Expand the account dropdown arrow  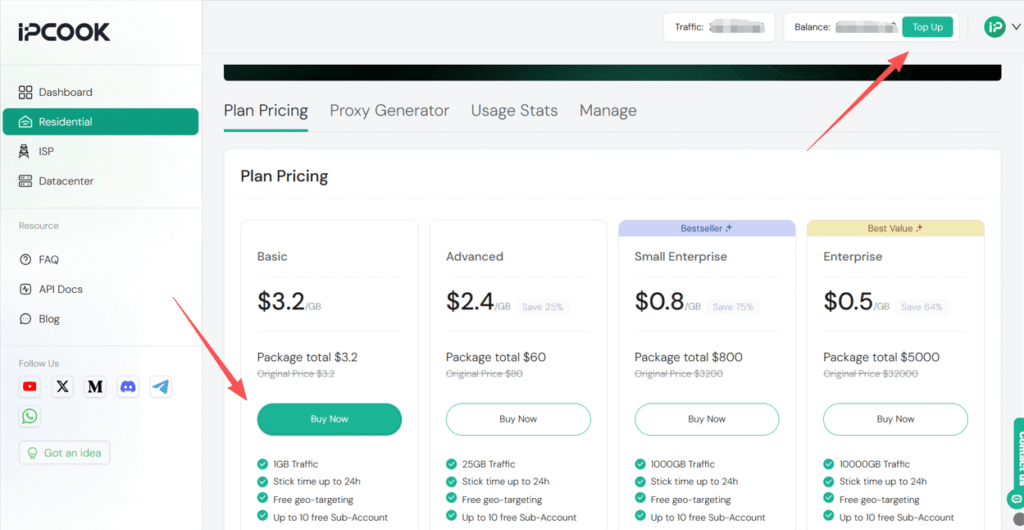click(x=1016, y=27)
